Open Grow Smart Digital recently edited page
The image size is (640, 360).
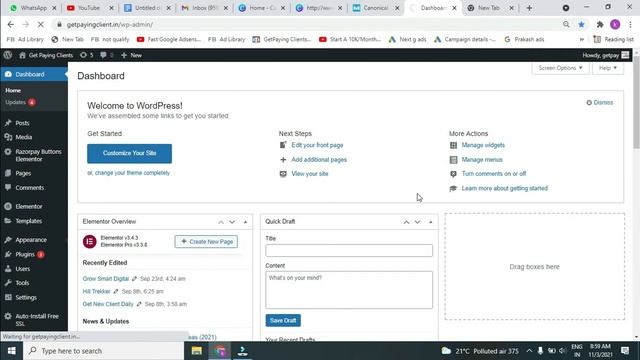(x=106, y=278)
